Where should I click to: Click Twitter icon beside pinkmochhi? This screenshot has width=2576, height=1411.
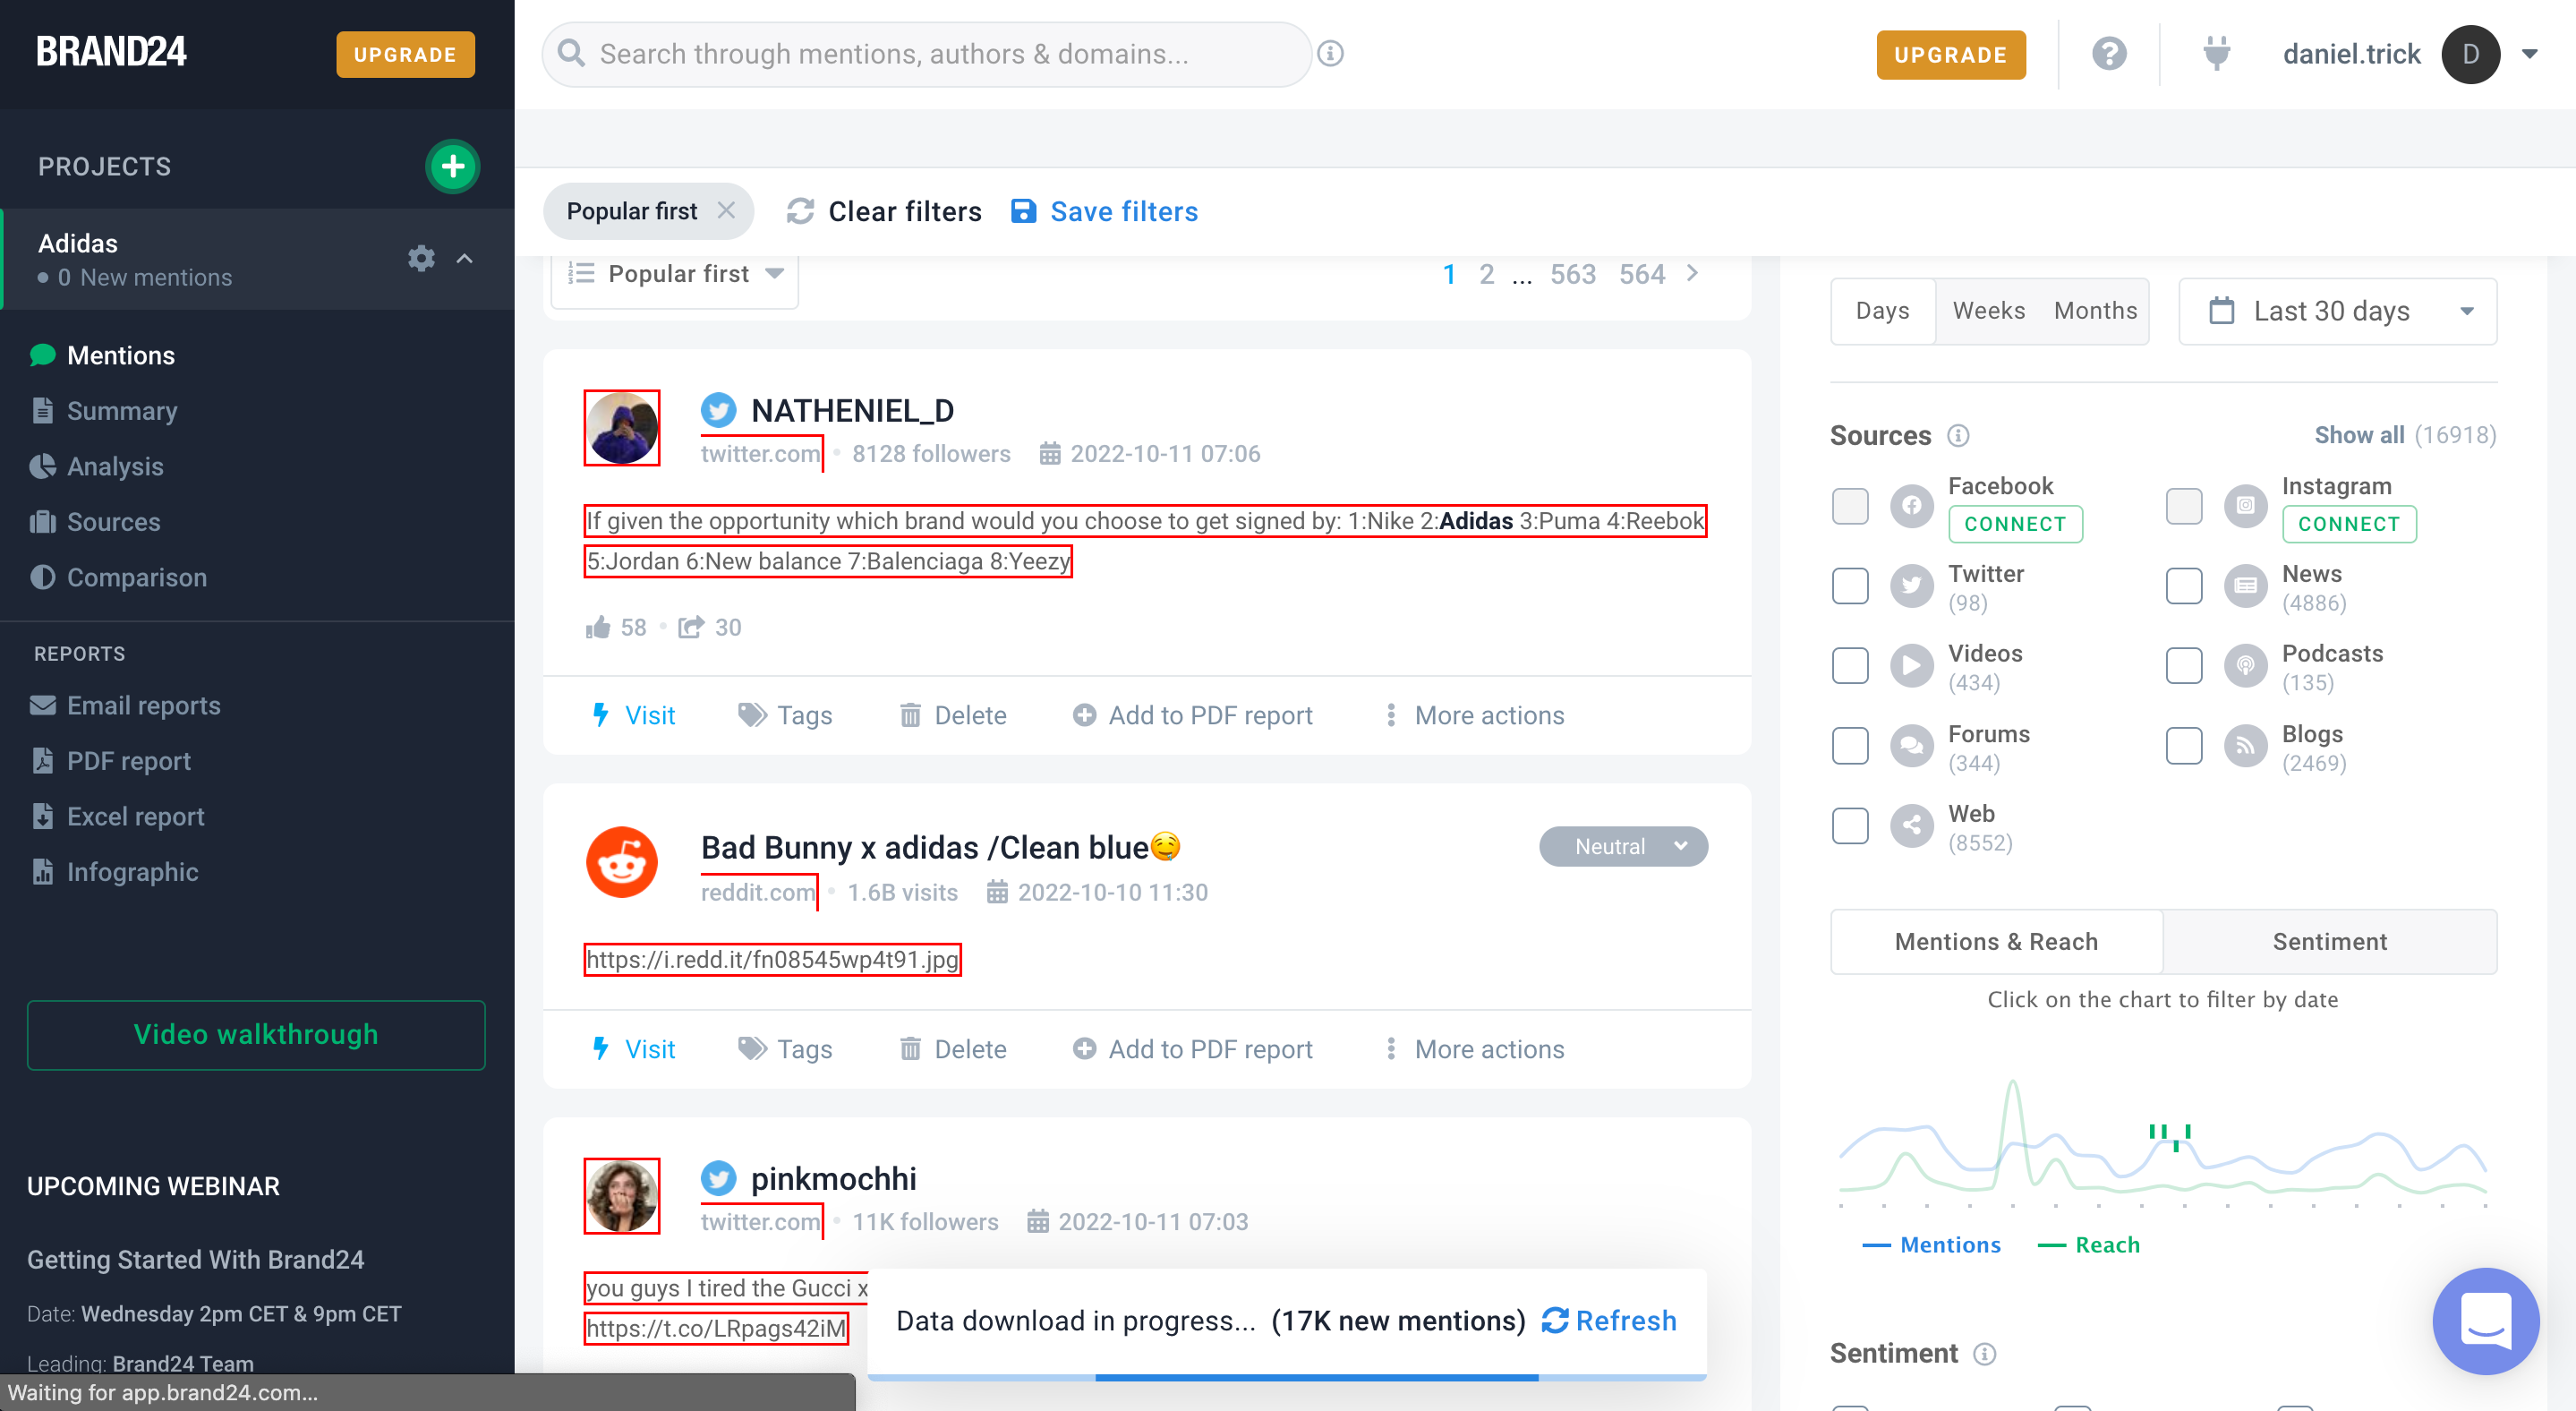(x=718, y=1178)
